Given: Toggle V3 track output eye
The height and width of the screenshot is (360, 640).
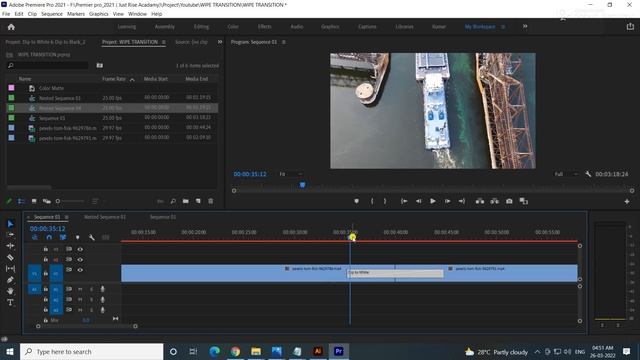Looking at the screenshot, I should tap(80, 249).
